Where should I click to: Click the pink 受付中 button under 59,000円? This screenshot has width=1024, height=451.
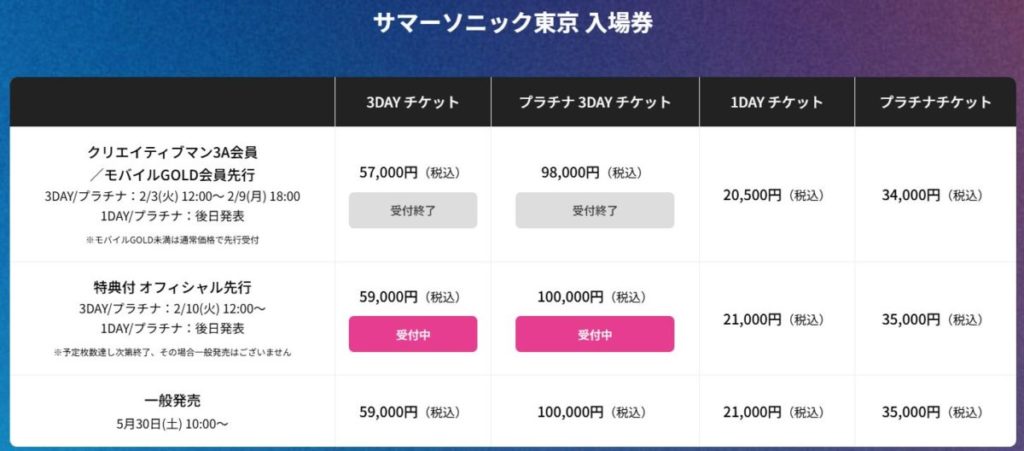413,334
